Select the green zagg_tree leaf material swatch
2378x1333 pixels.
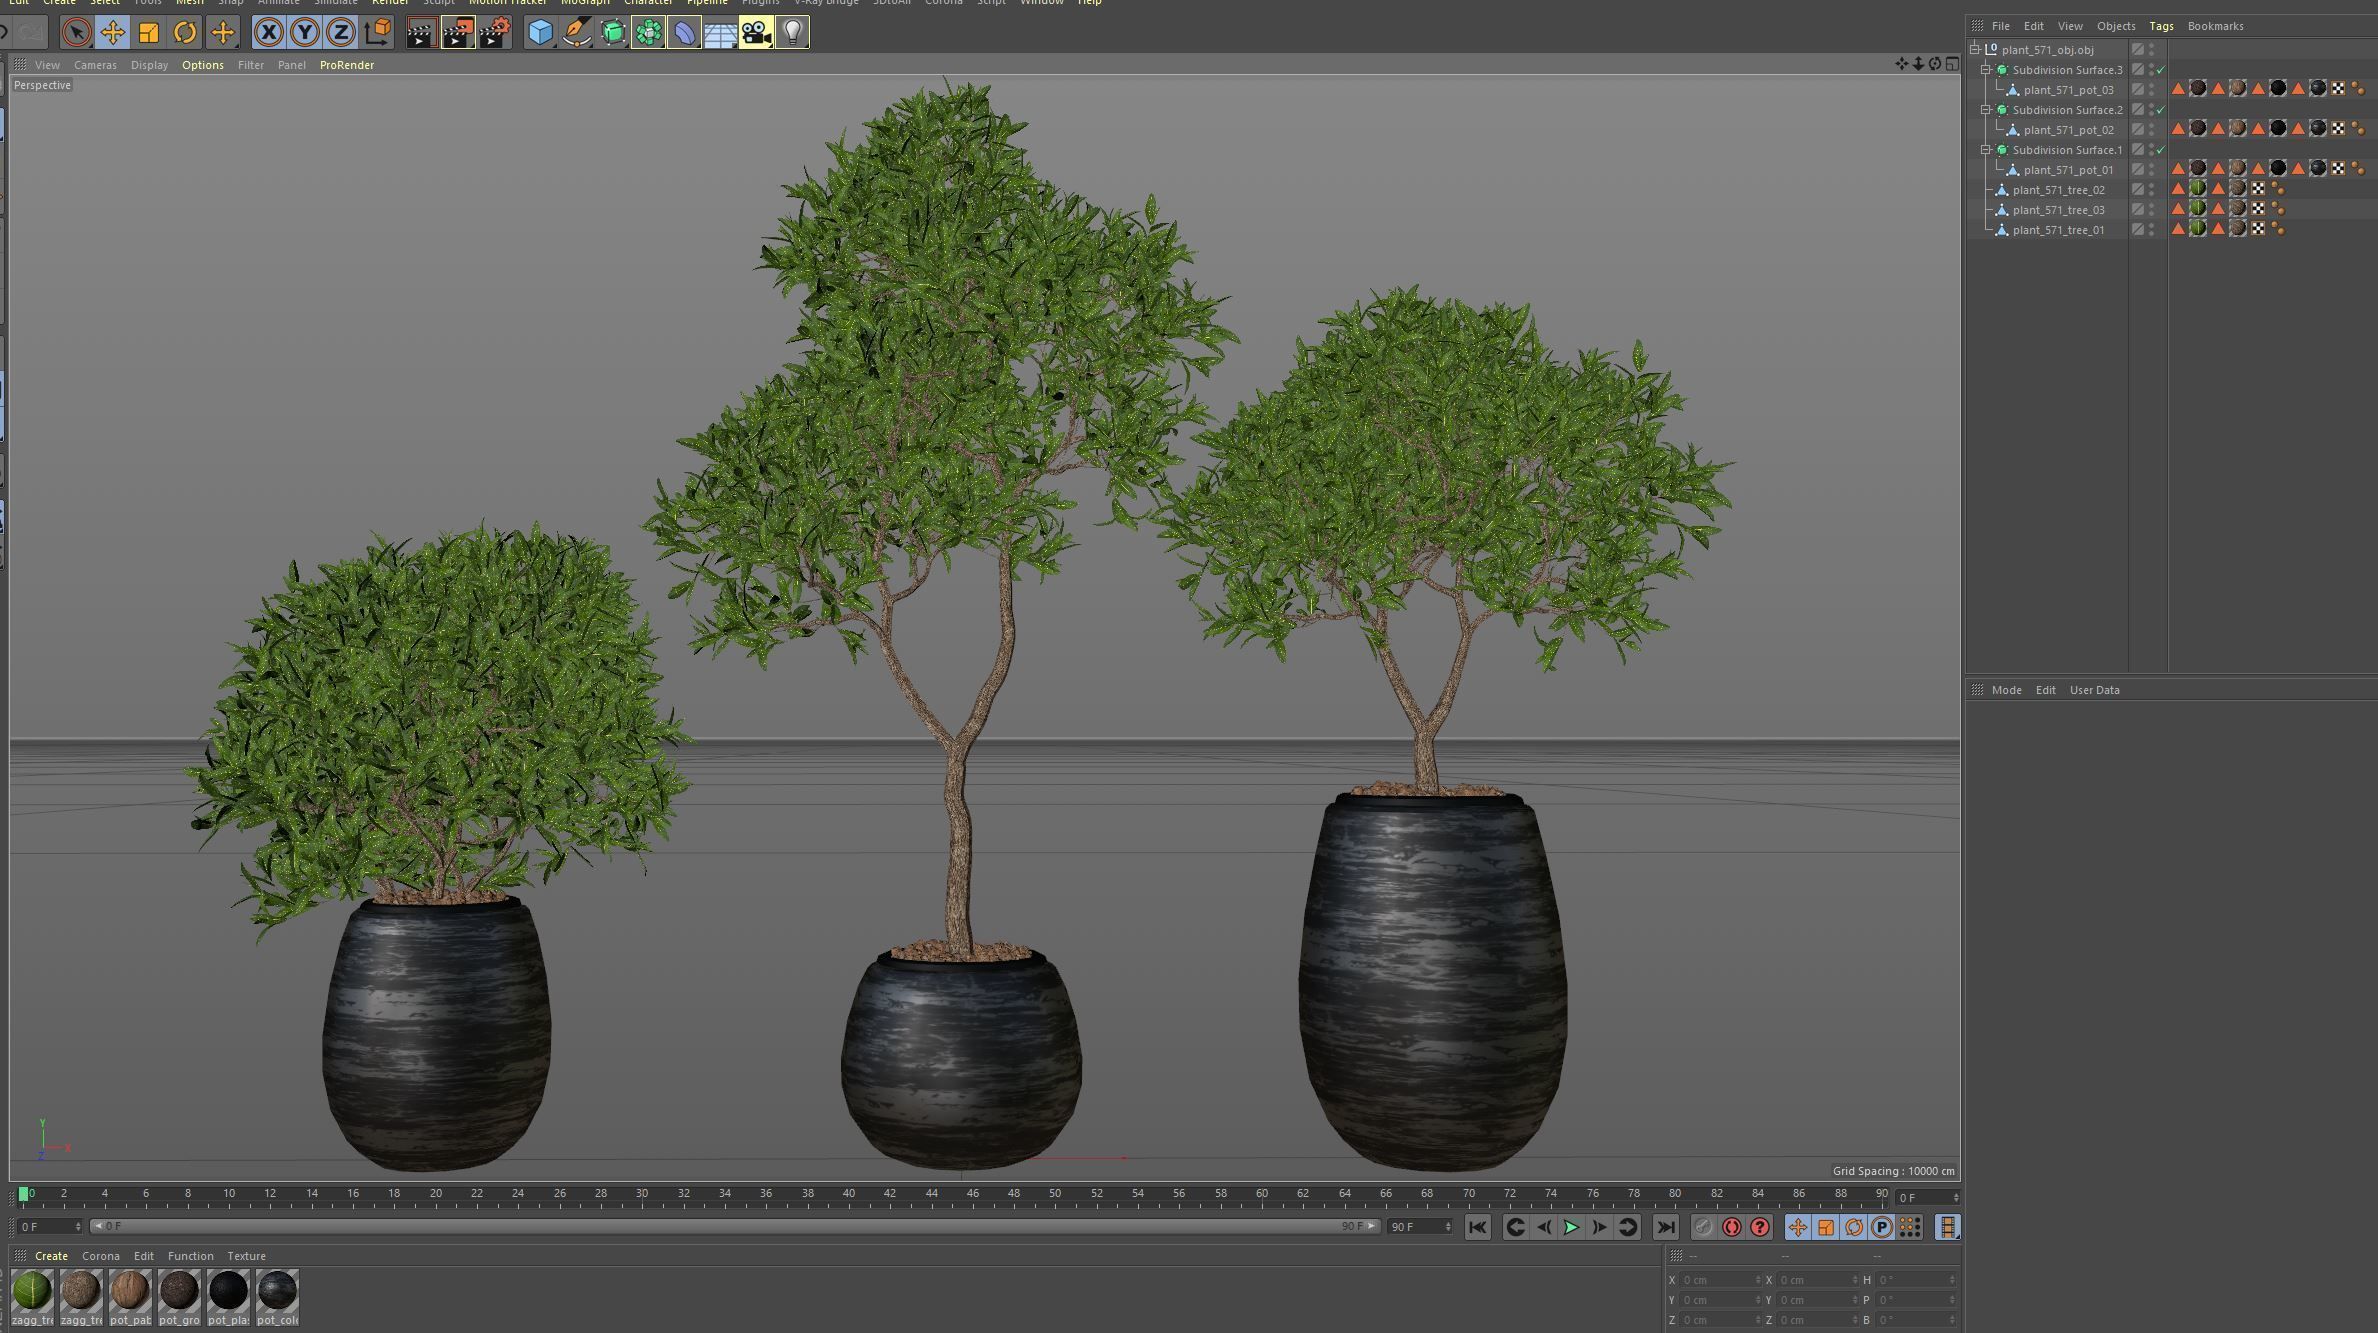(32, 1291)
